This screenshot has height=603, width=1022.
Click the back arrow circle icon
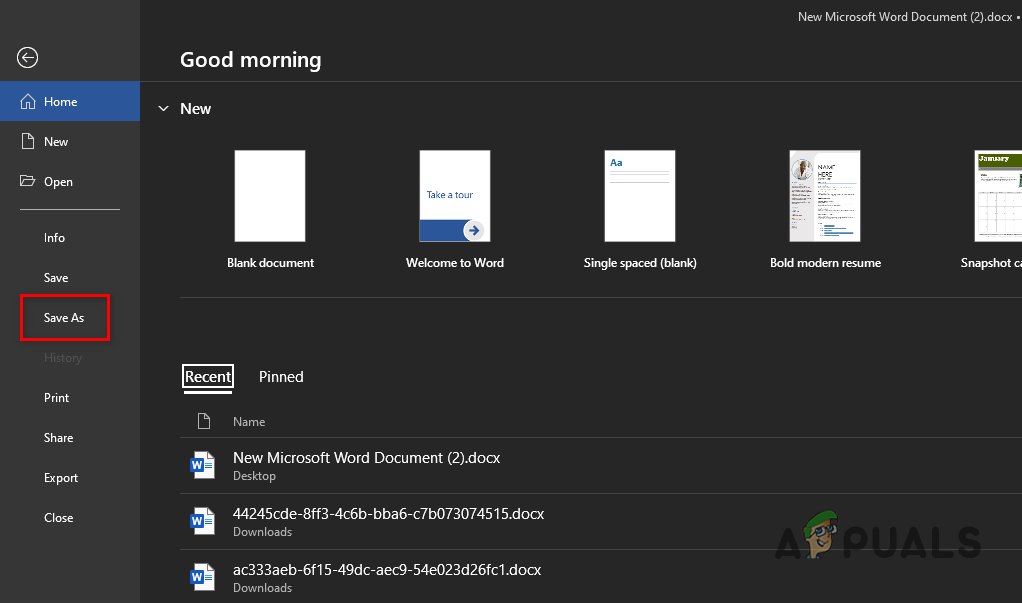pyautogui.click(x=28, y=58)
